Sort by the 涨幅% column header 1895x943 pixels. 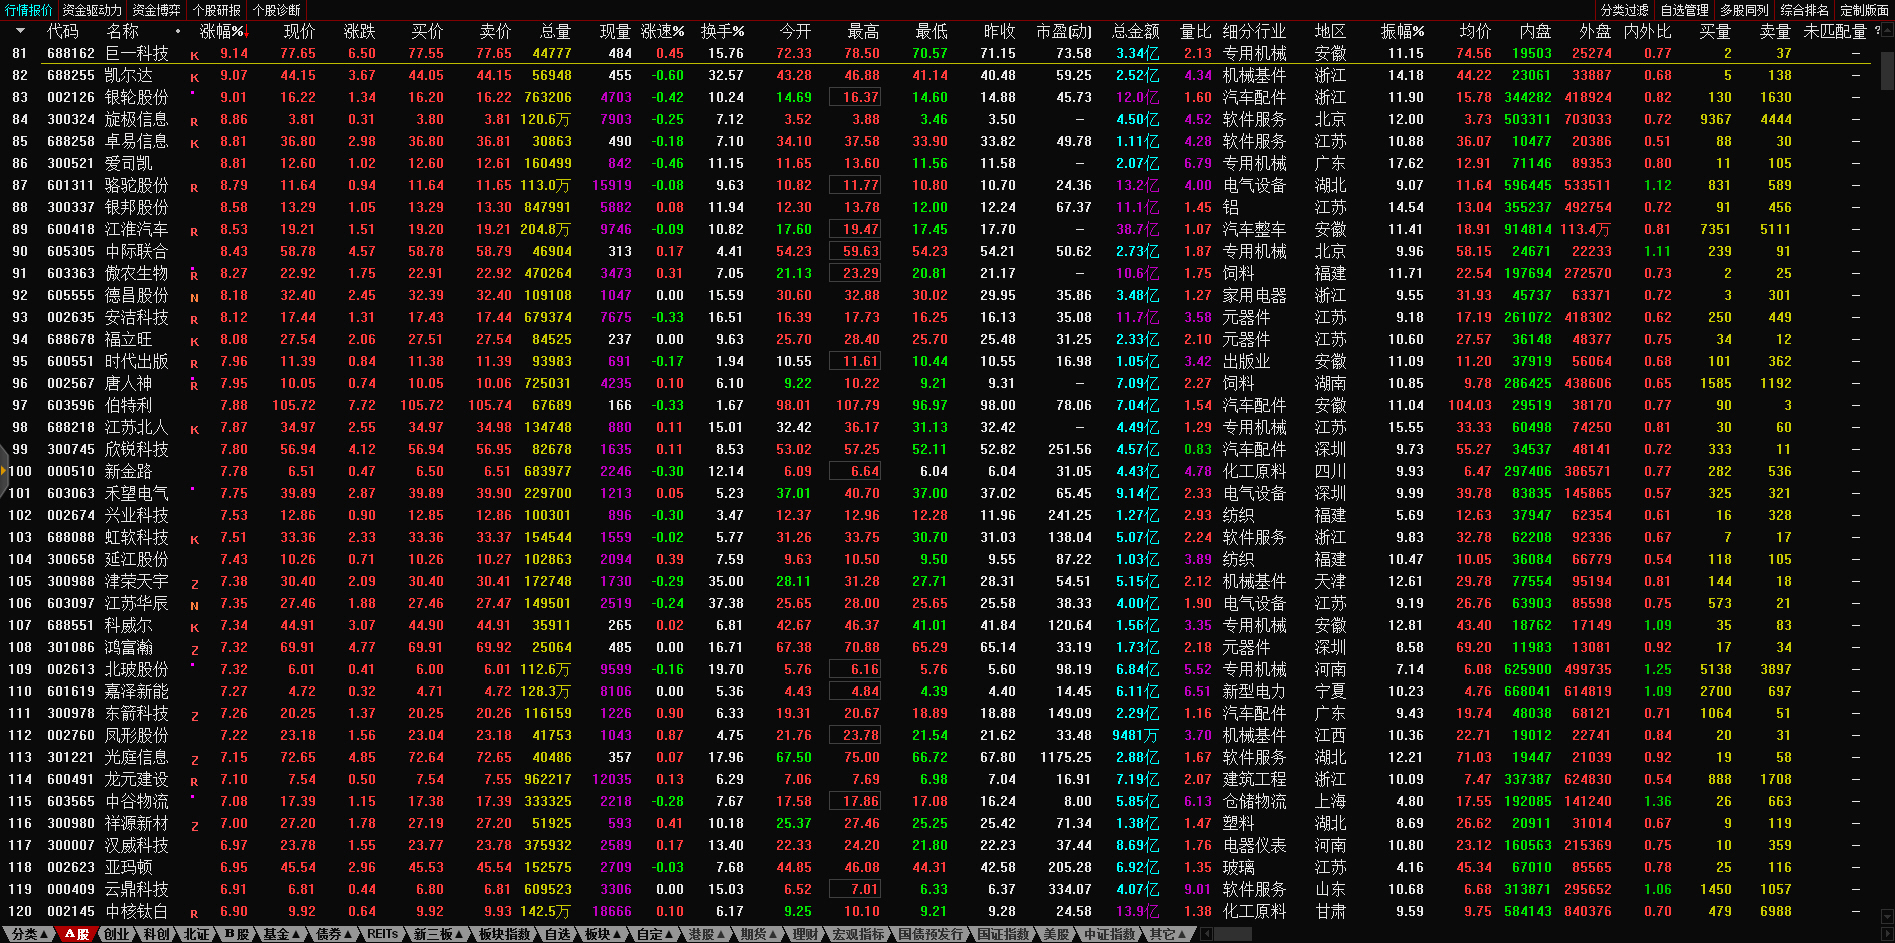[222, 31]
